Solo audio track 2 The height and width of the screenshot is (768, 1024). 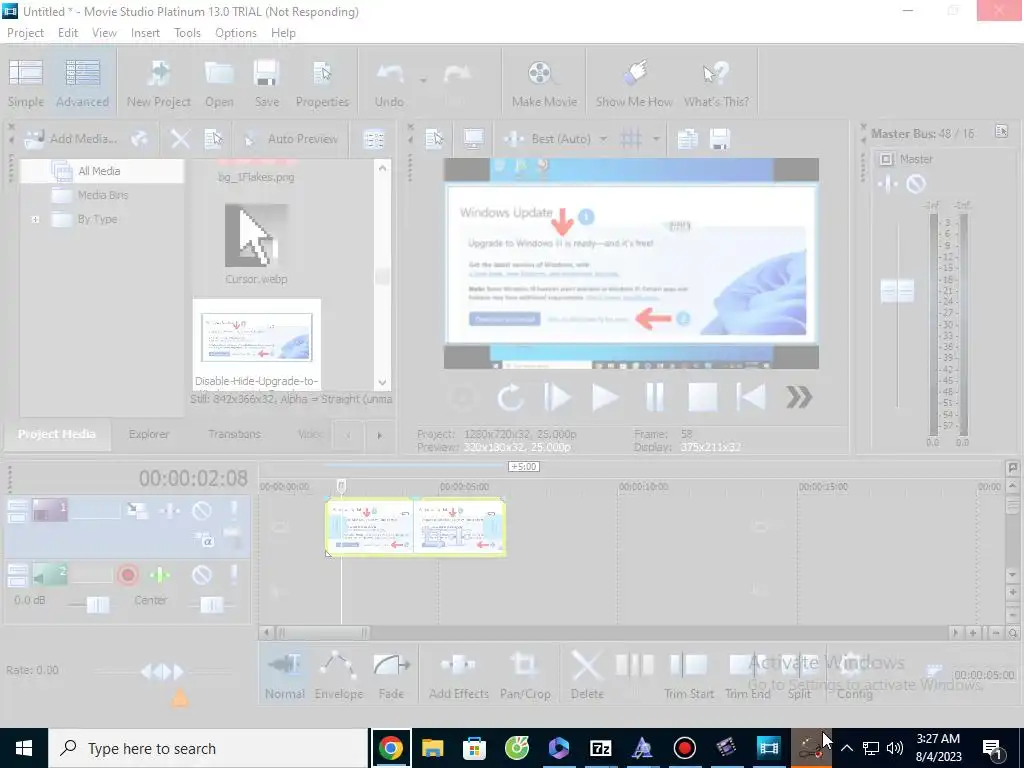[x=234, y=575]
